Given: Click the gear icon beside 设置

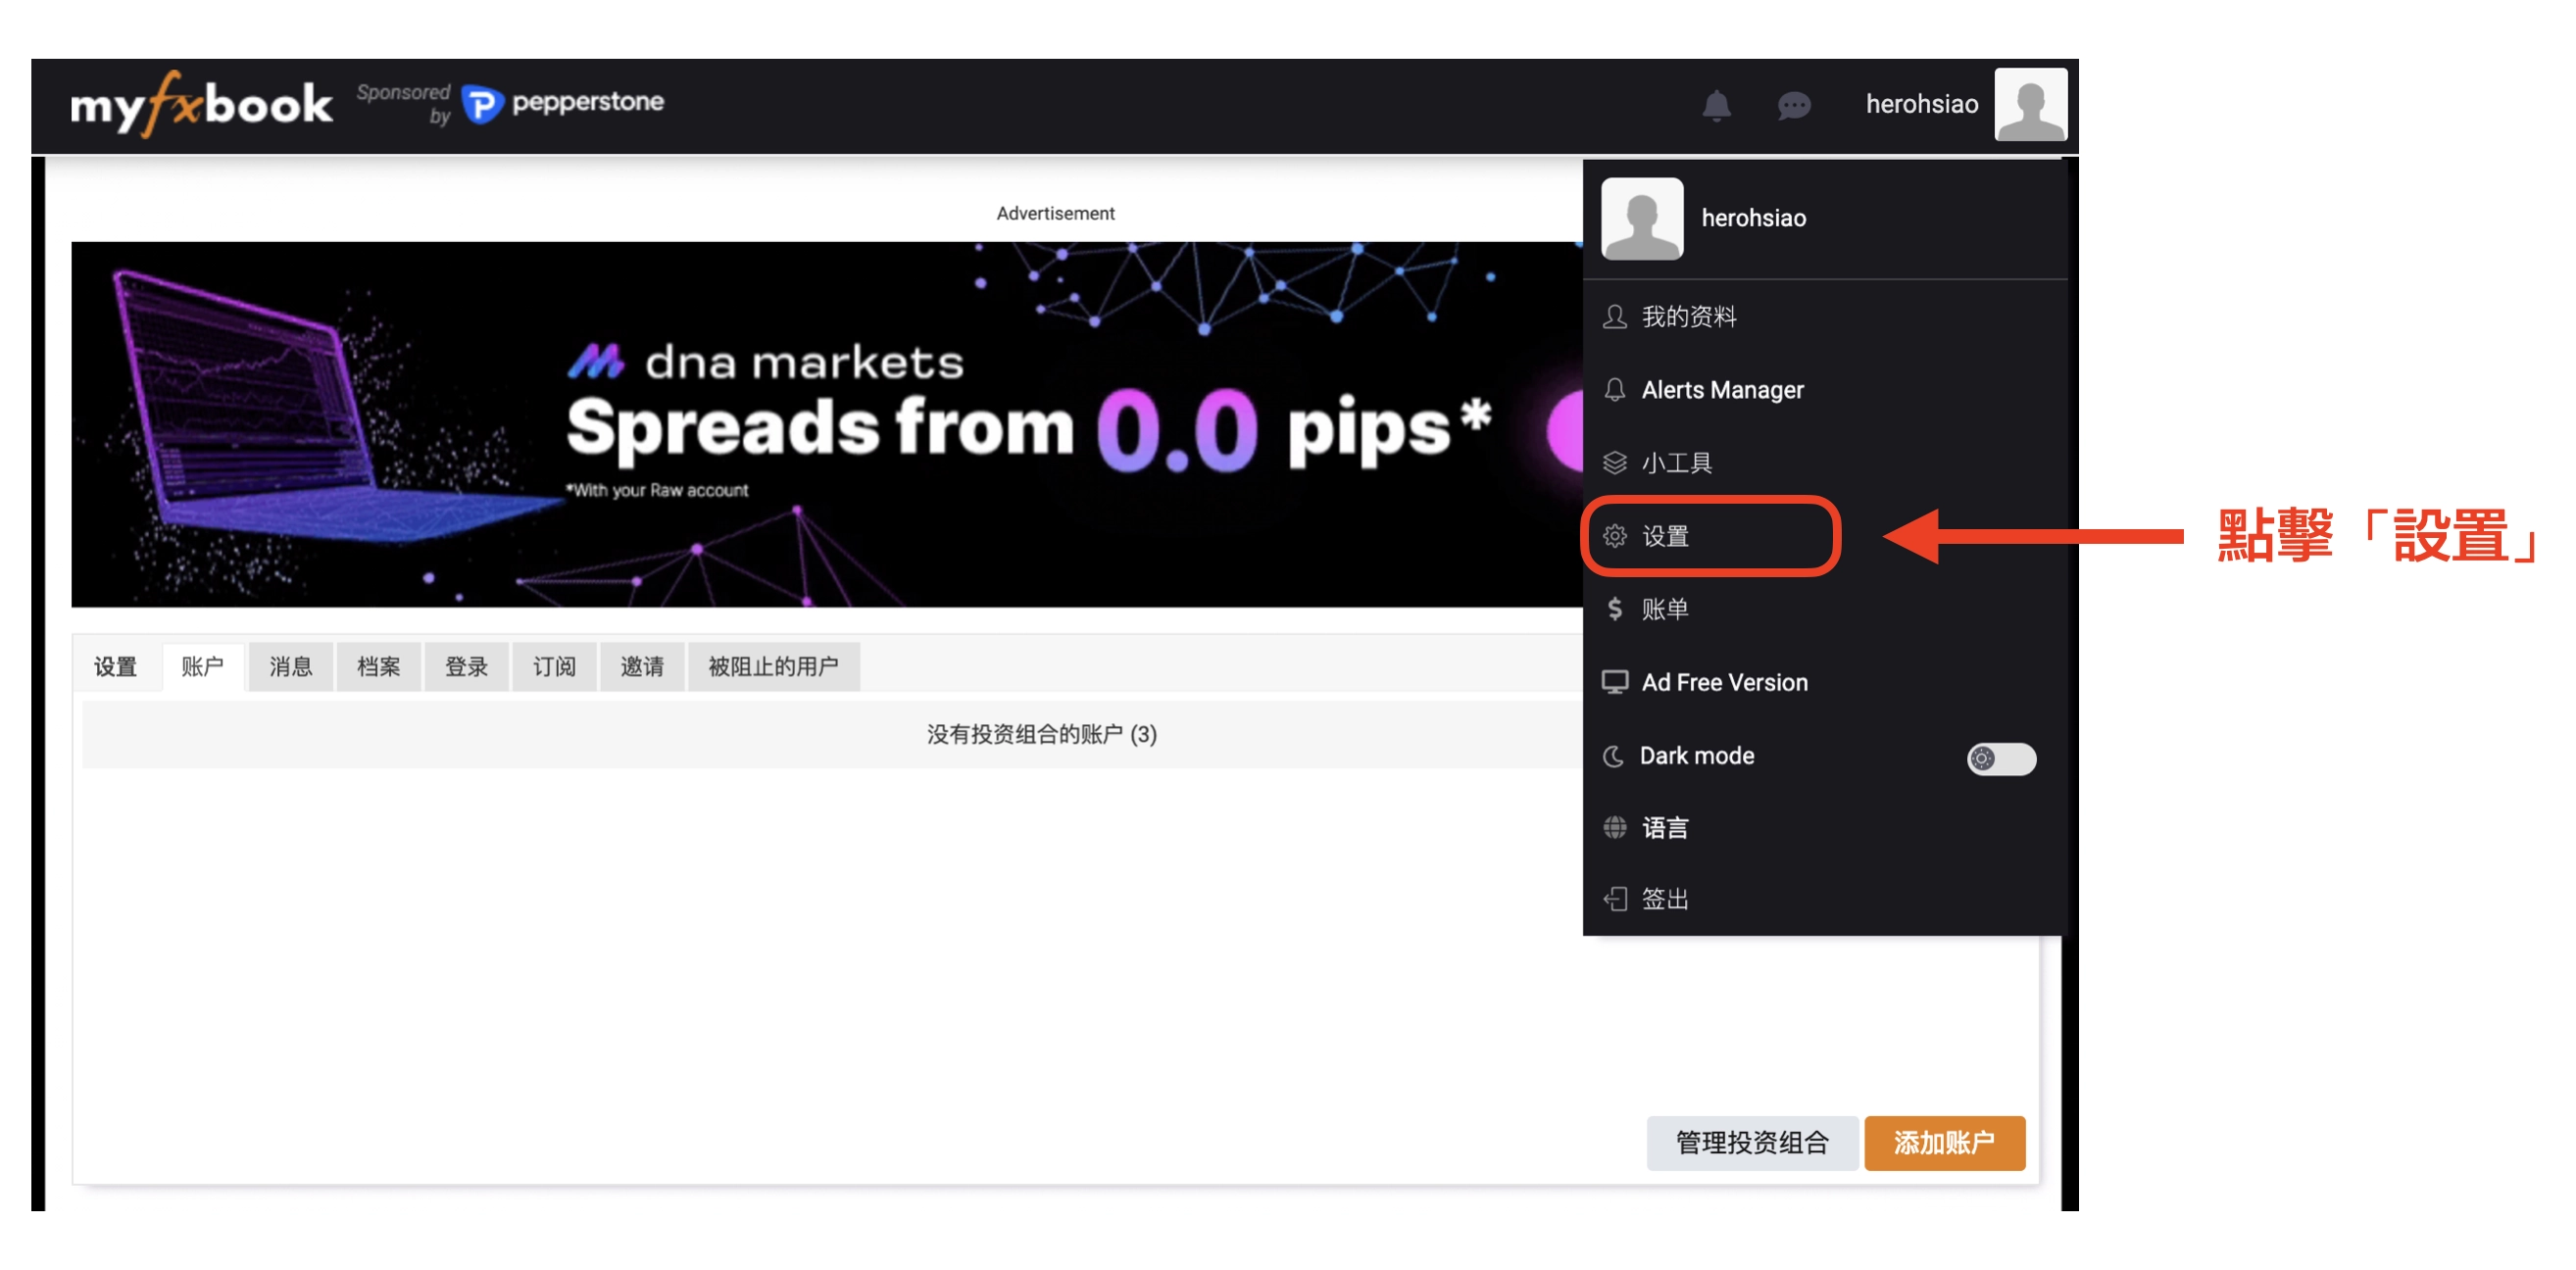Looking at the screenshot, I should 1614,536.
